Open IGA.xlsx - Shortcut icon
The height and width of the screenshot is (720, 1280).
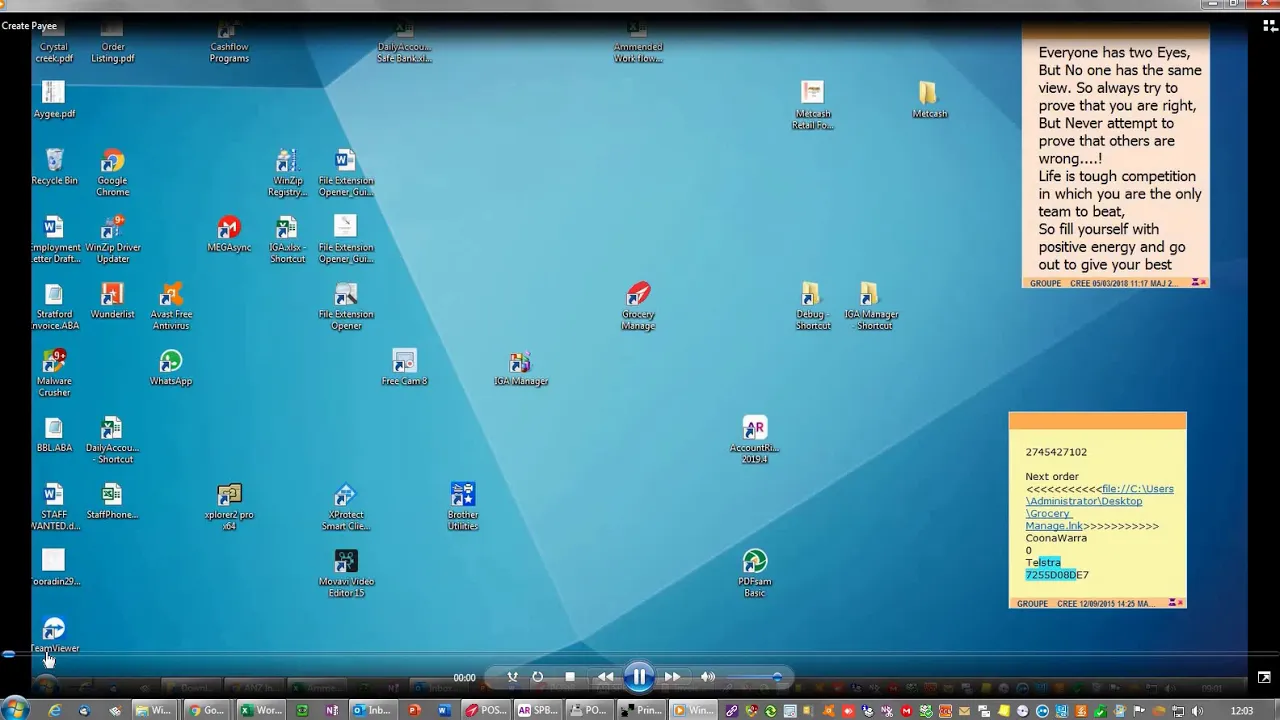pyautogui.click(x=287, y=240)
